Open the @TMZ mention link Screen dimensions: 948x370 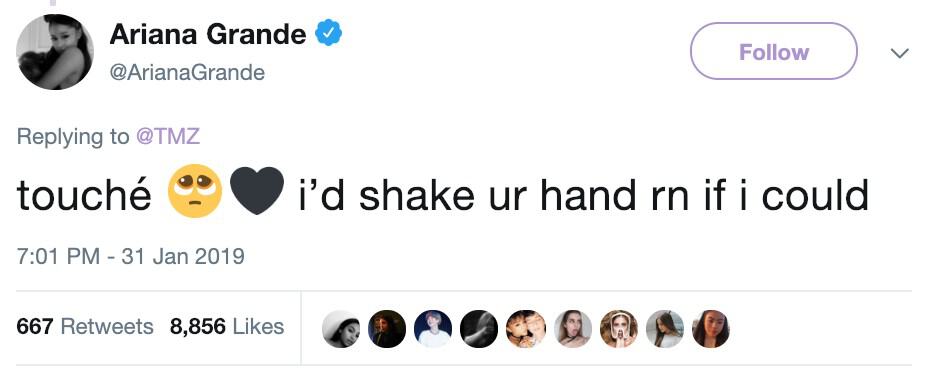click(167, 136)
